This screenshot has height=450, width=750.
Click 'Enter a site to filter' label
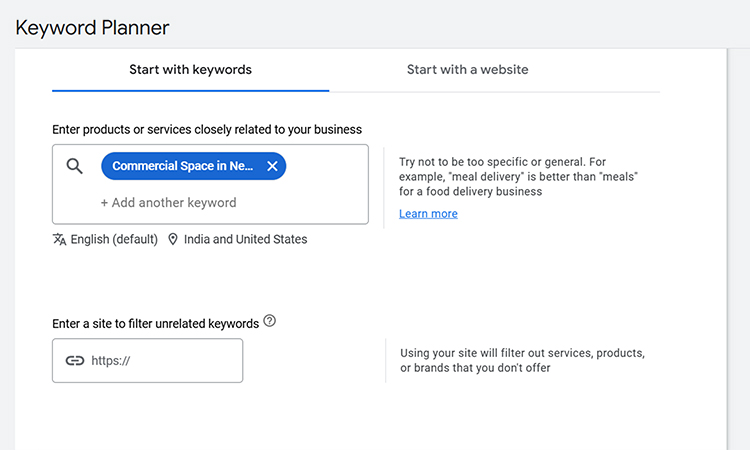(x=155, y=324)
